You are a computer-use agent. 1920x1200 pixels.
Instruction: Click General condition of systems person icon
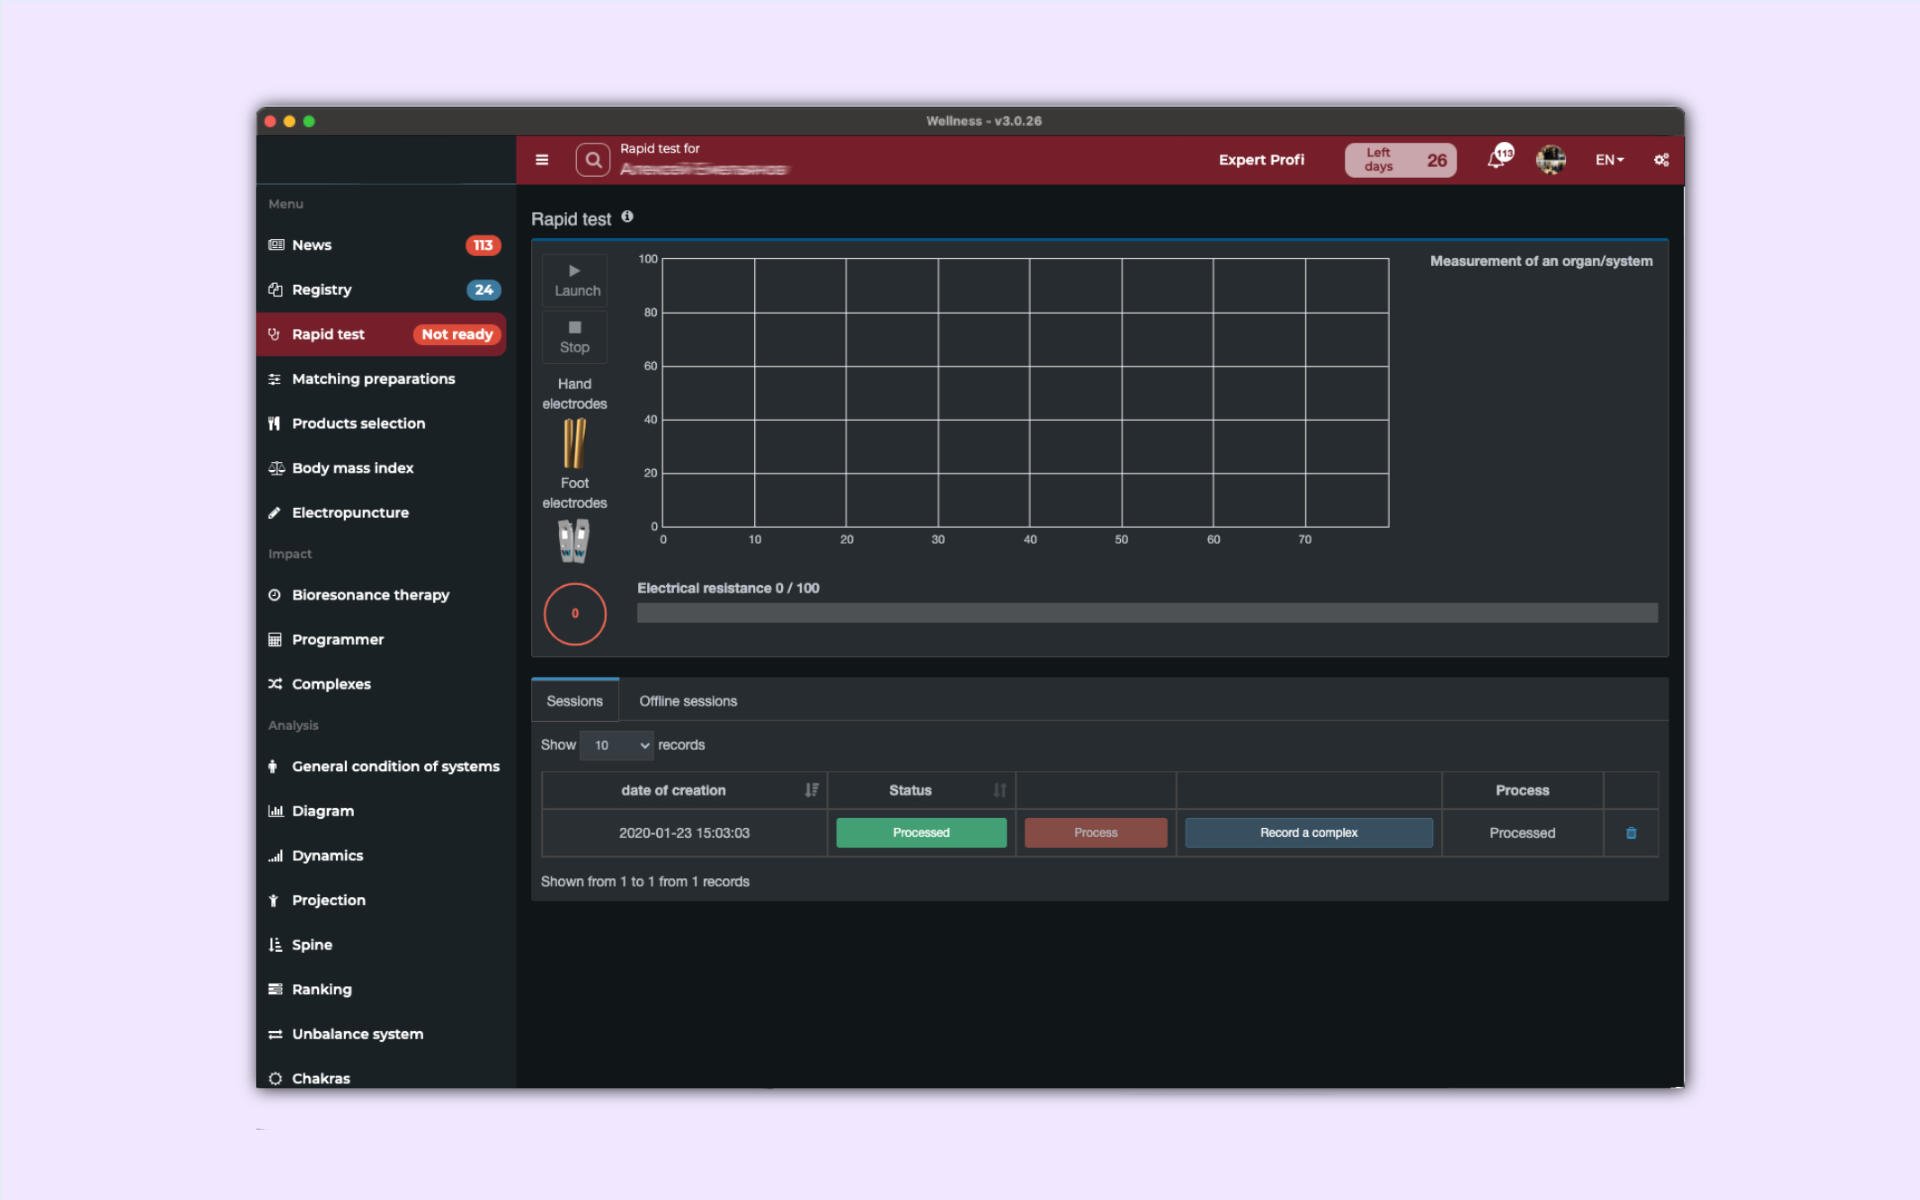point(273,766)
